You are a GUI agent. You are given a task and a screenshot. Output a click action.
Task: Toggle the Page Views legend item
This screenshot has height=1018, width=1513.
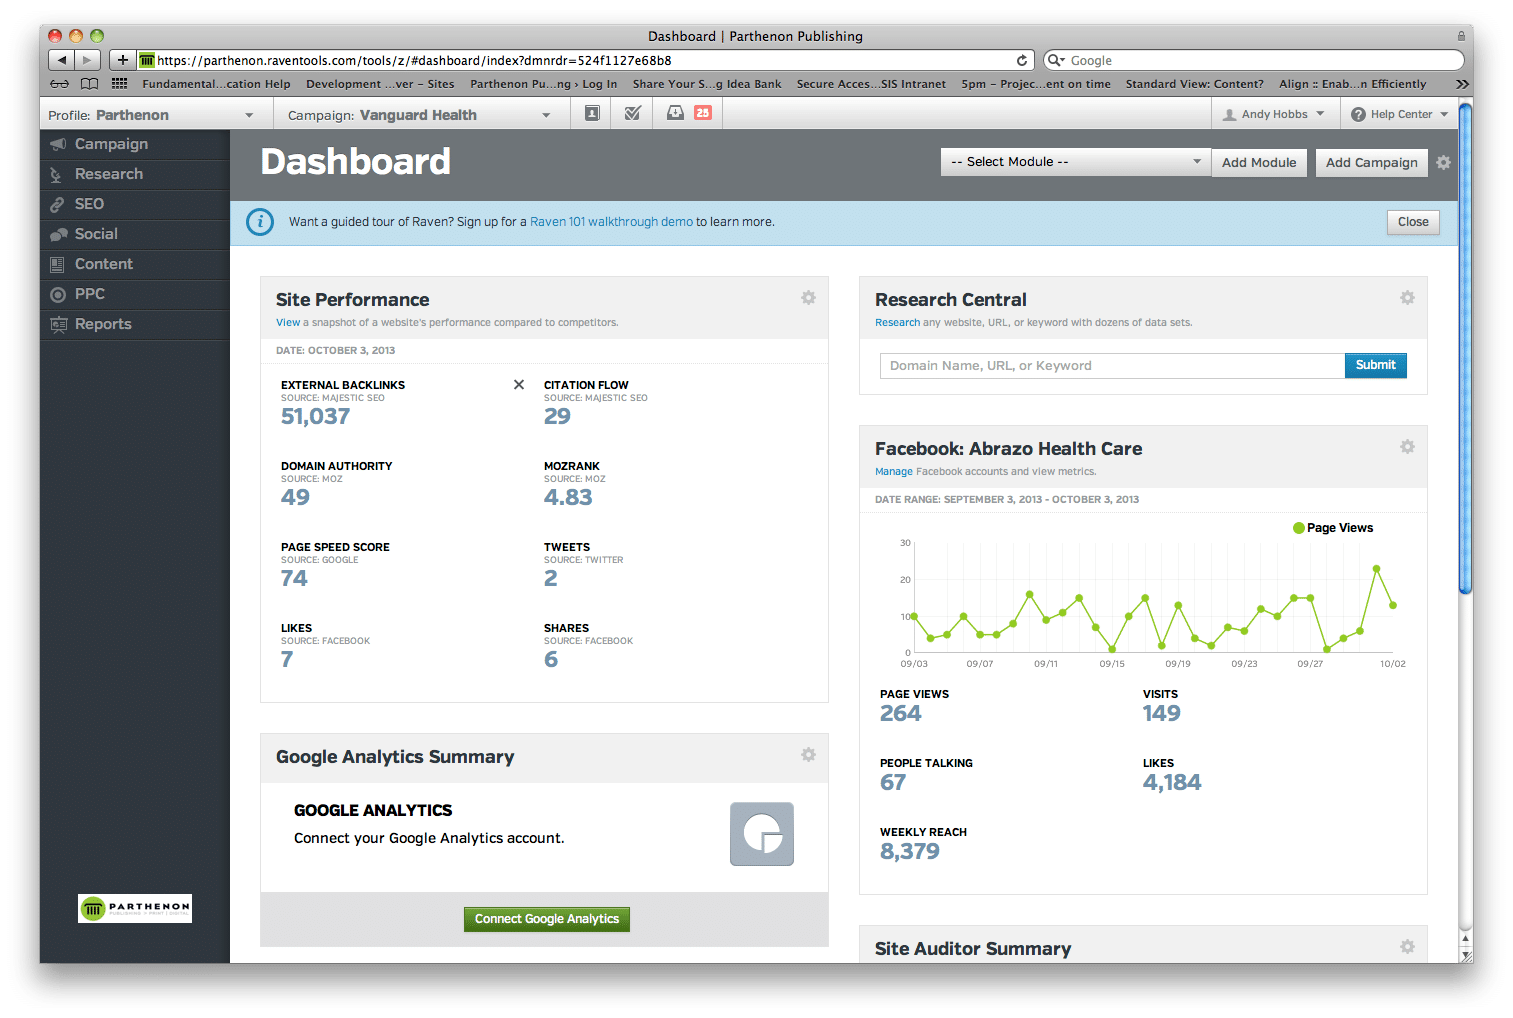click(1333, 528)
